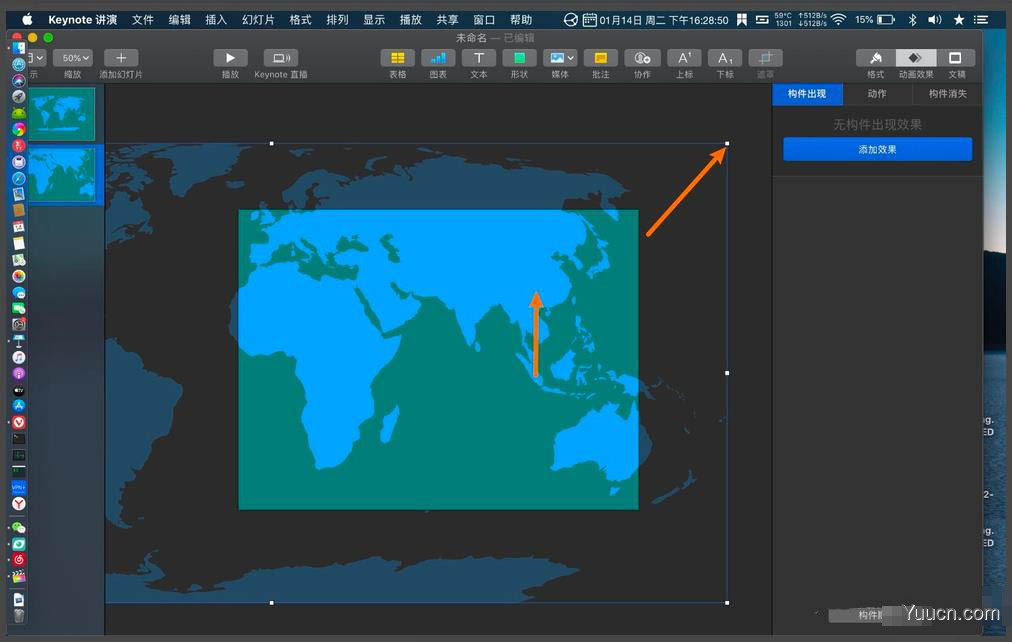
Task: Click the Play slideshow button
Action: tap(230, 58)
